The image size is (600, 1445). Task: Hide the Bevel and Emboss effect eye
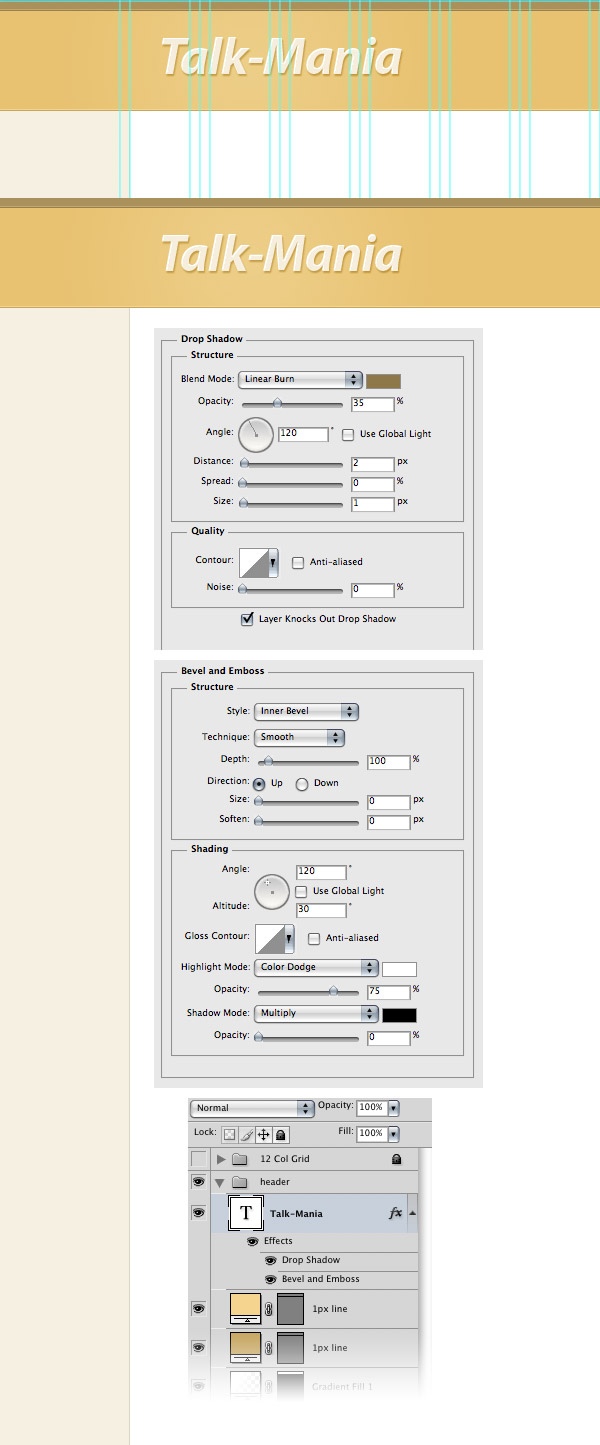[271, 1279]
